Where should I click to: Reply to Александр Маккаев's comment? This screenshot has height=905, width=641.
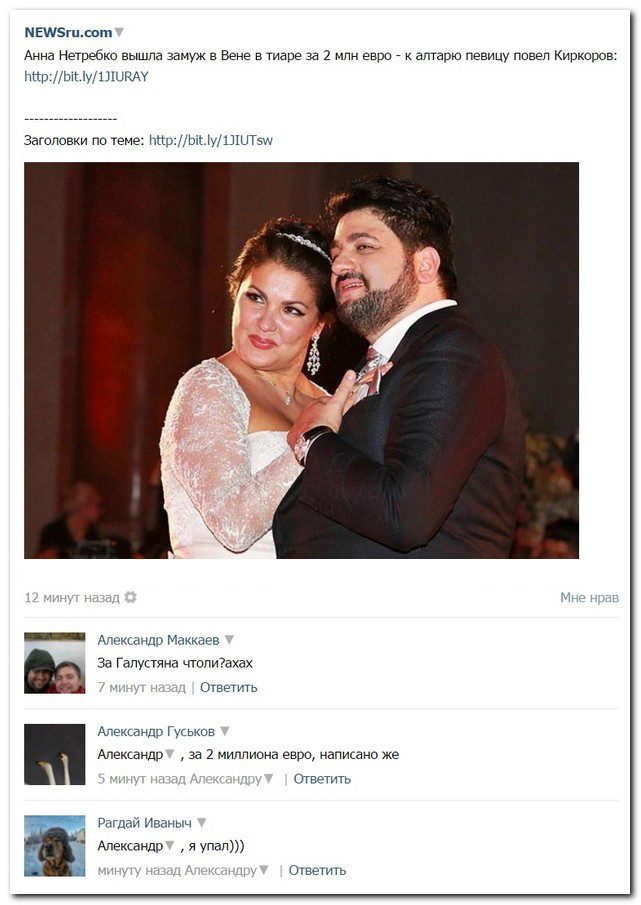(x=228, y=687)
